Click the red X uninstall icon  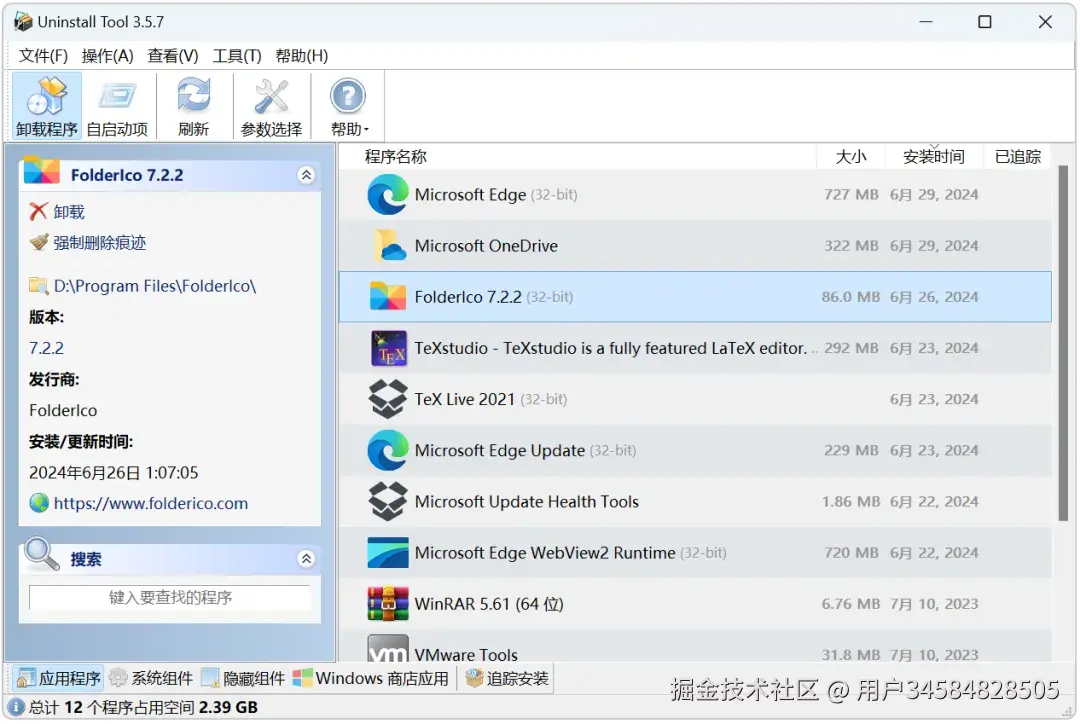click(x=39, y=212)
